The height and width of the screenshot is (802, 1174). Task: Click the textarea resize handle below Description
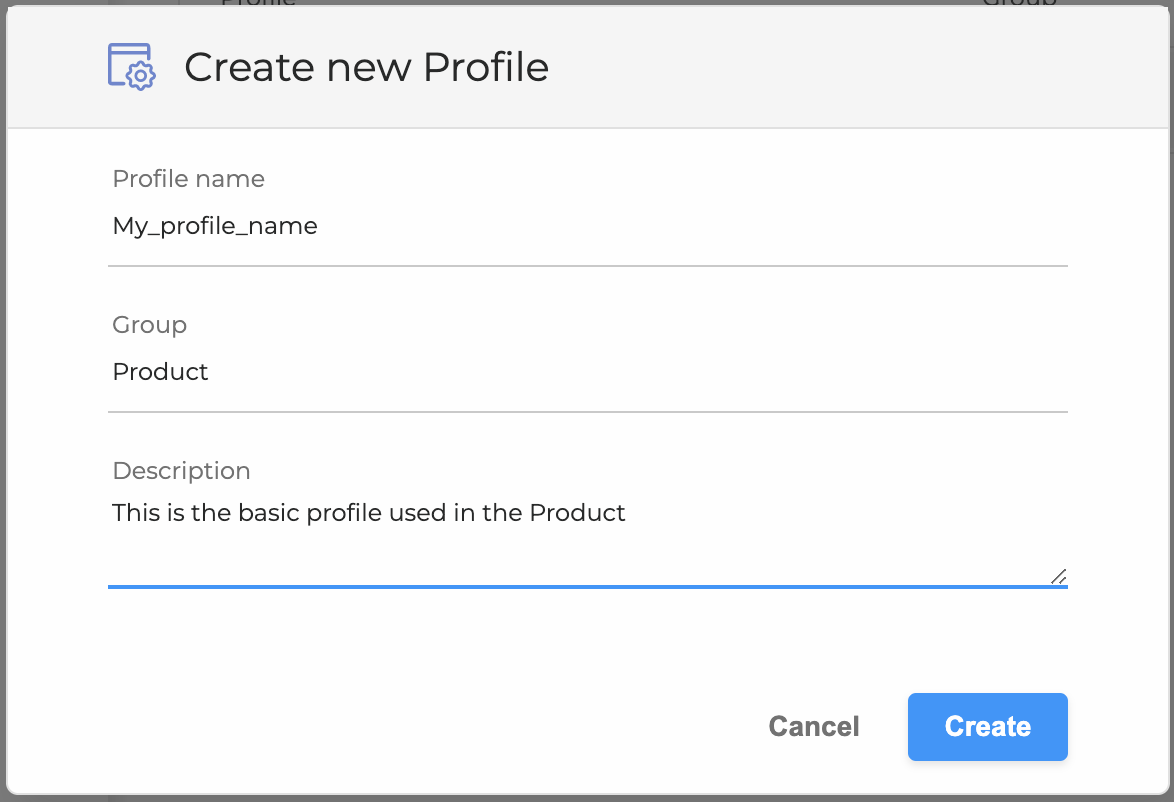click(x=1059, y=577)
